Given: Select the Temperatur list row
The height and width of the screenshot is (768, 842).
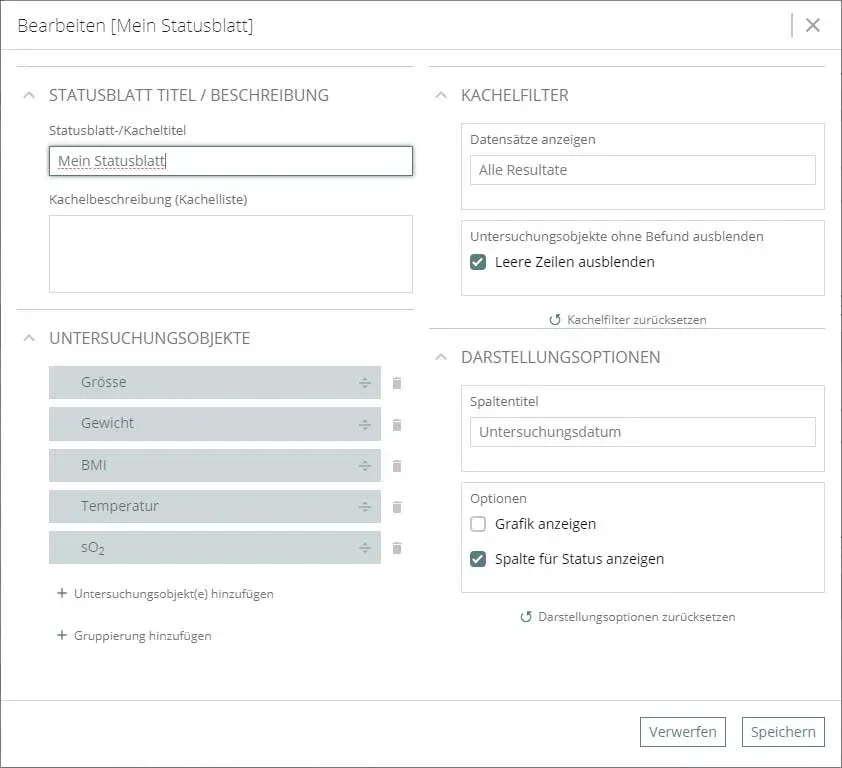Looking at the screenshot, I should [x=215, y=506].
